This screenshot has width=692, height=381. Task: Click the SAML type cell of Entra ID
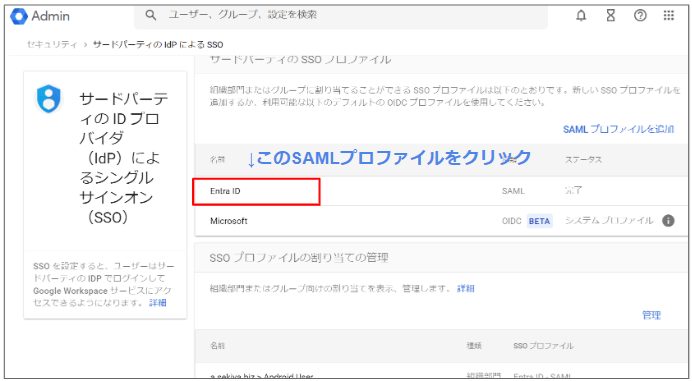pyautogui.click(x=513, y=192)
